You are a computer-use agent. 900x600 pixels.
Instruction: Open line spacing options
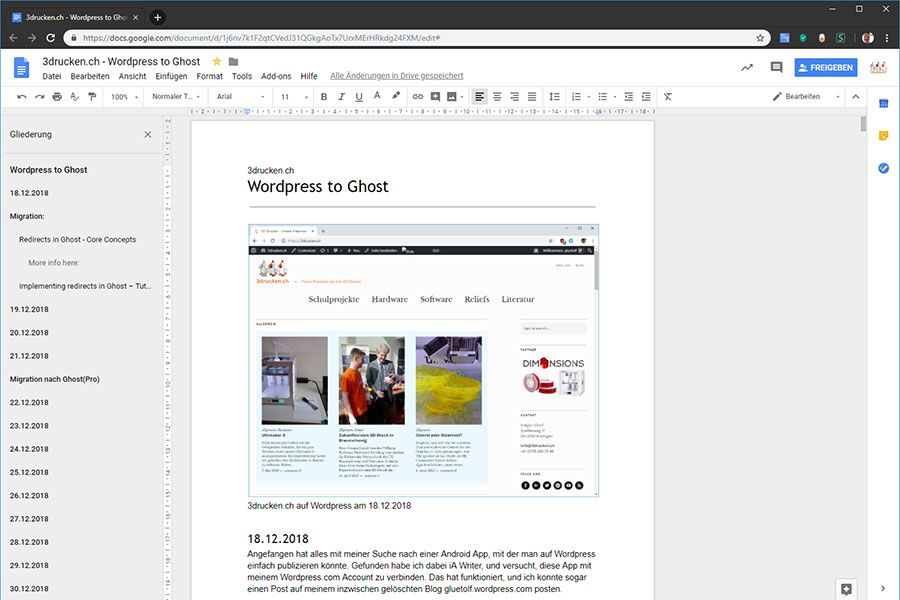tap(554, 96)
